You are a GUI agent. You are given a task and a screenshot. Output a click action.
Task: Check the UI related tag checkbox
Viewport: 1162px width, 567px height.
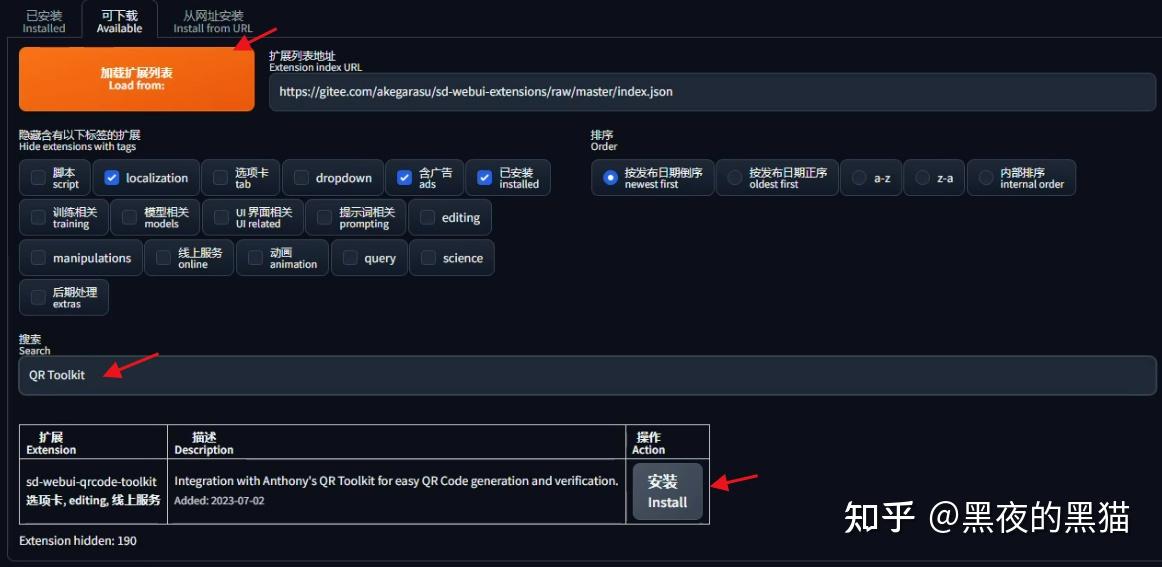(x=221, y=218)
